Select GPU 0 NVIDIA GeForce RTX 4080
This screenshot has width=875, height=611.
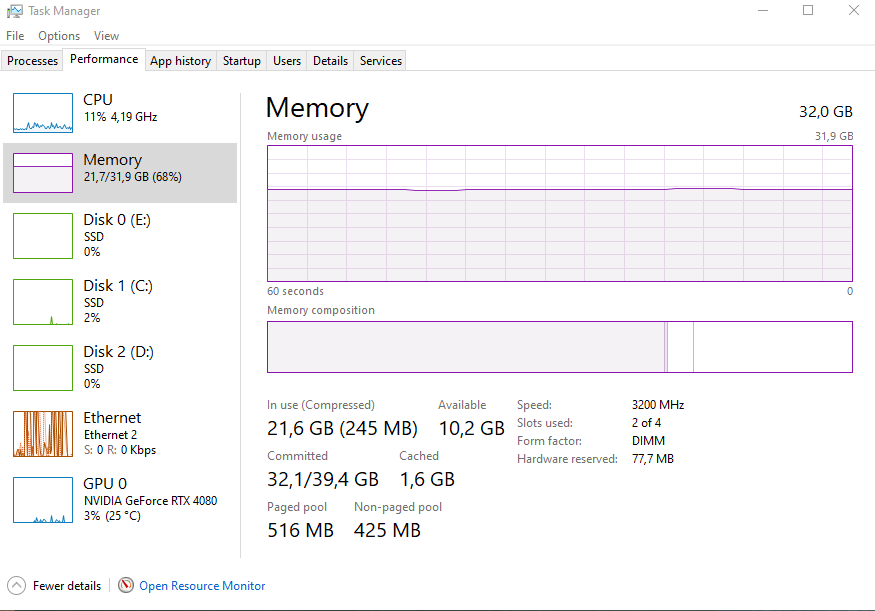[x=149, y=500]
